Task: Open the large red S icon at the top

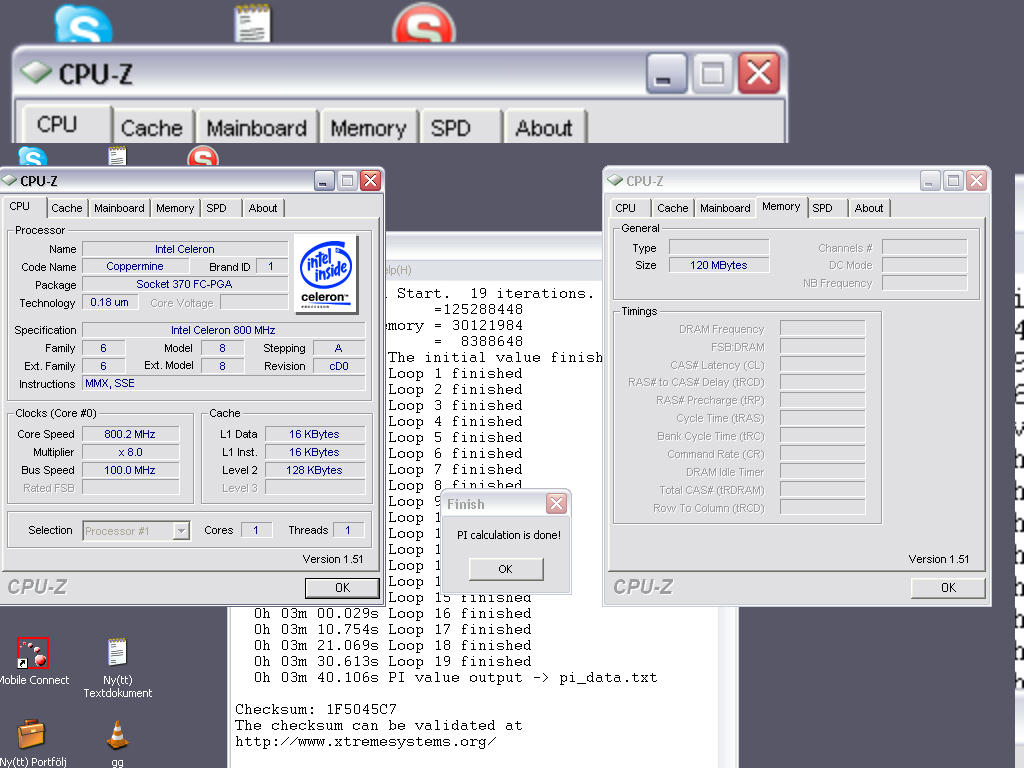Action: coord(424,24)
